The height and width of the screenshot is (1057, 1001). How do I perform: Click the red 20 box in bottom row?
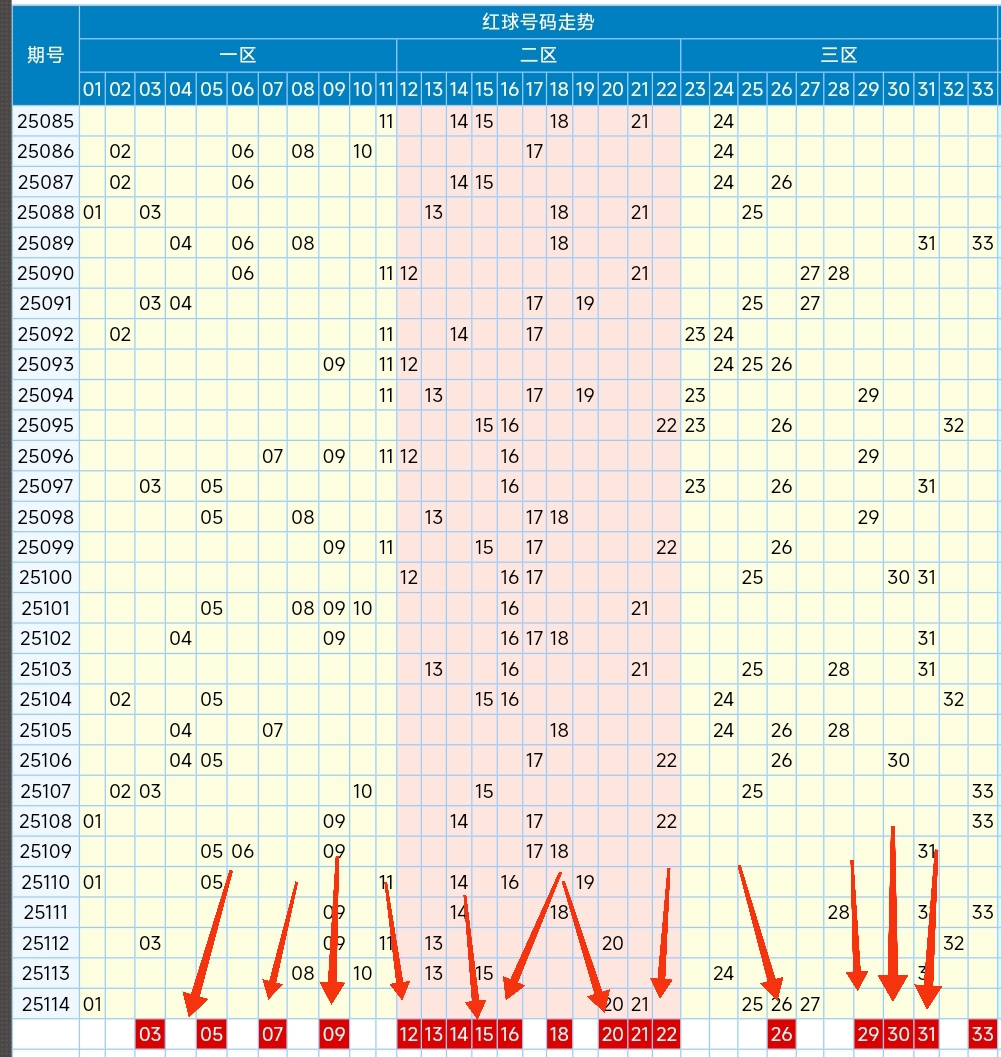point(612,1033)
